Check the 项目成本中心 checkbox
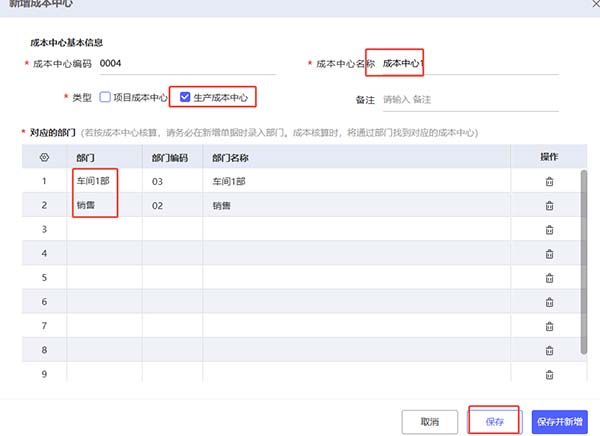This screenshot has width=600, height=436. pyautogui.click(x=105, y=97)
